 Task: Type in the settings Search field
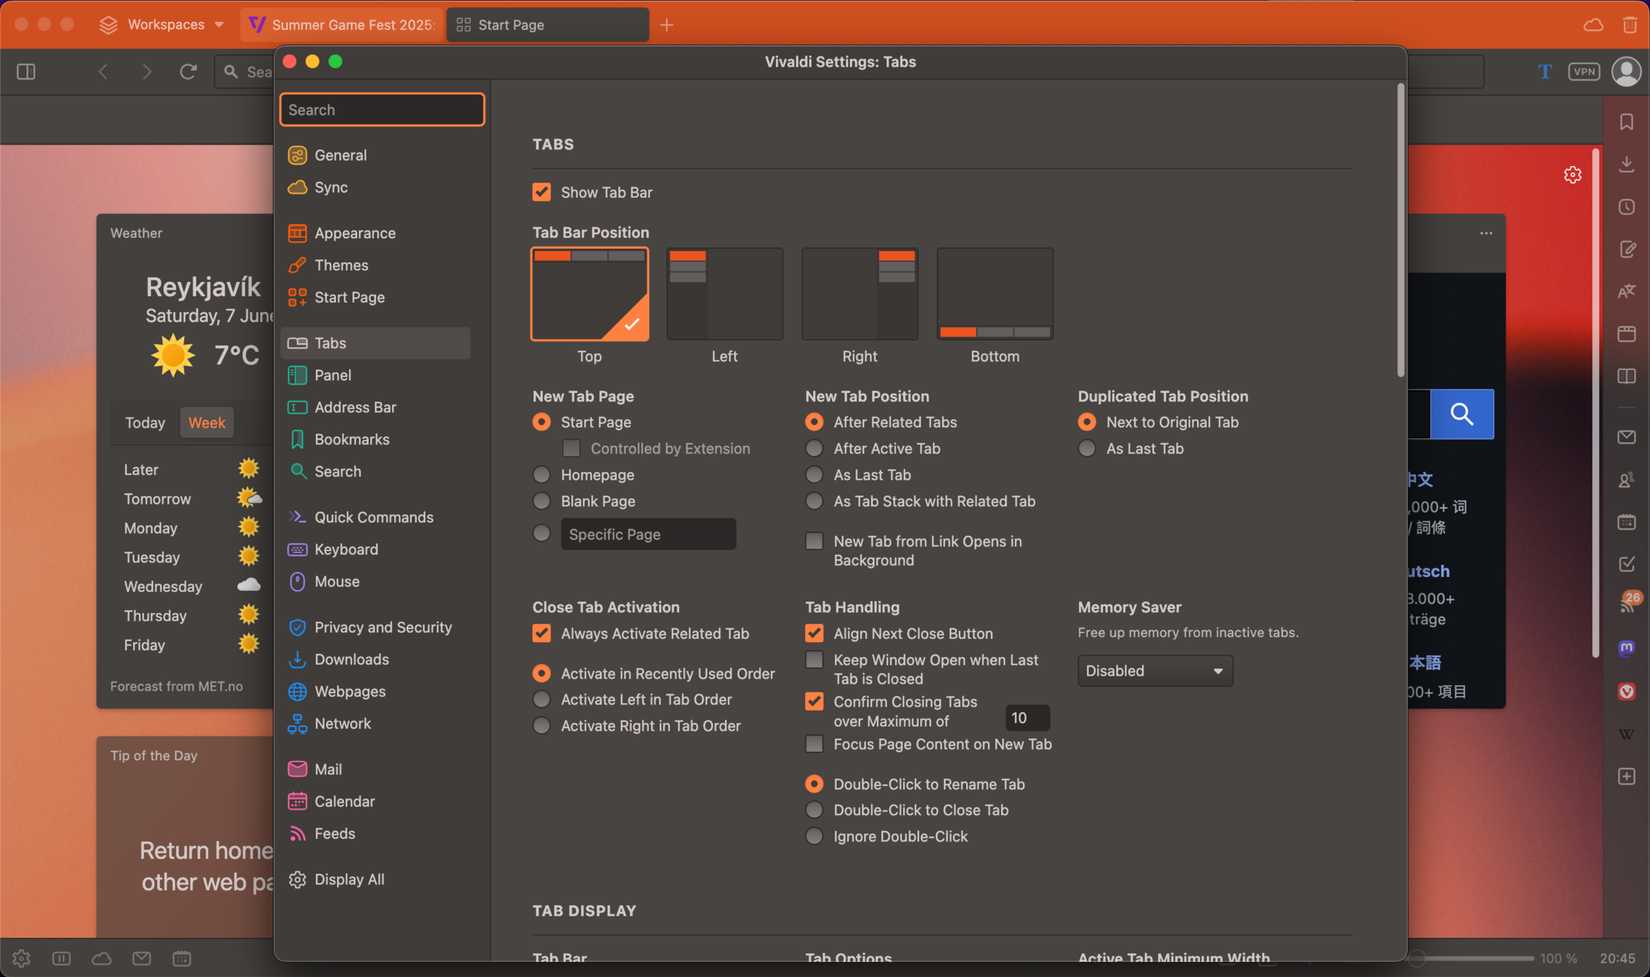coord(382,109)
